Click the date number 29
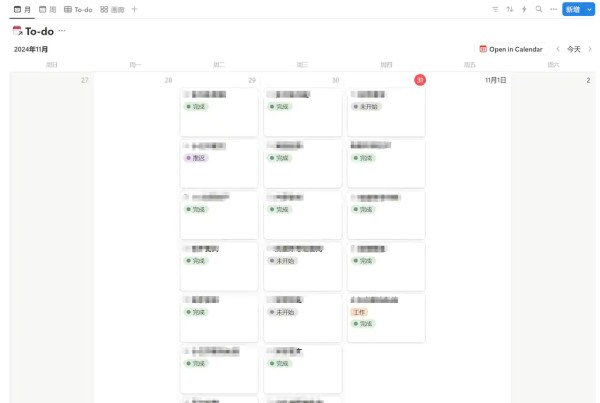600x403 pixels. click(252, 80)
